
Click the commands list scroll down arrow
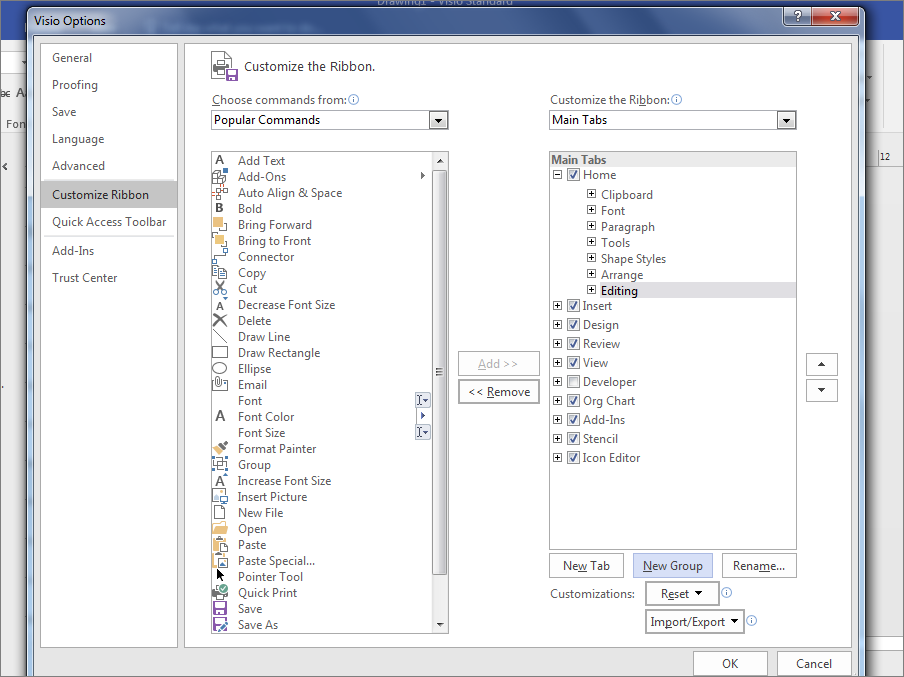click(x=440, y=625)
